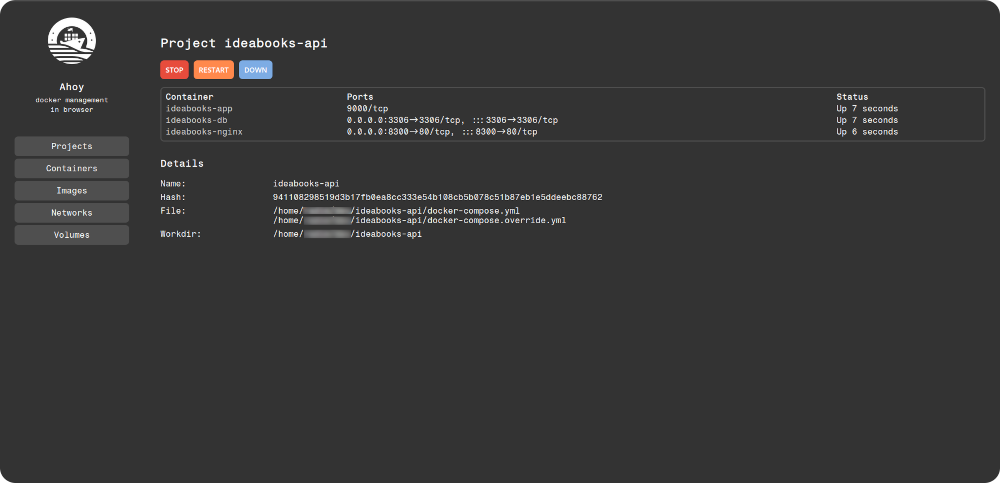The width and height of the screenshot is (1000, 483).
Task: Open the Projects section
Action: point(72,146)
